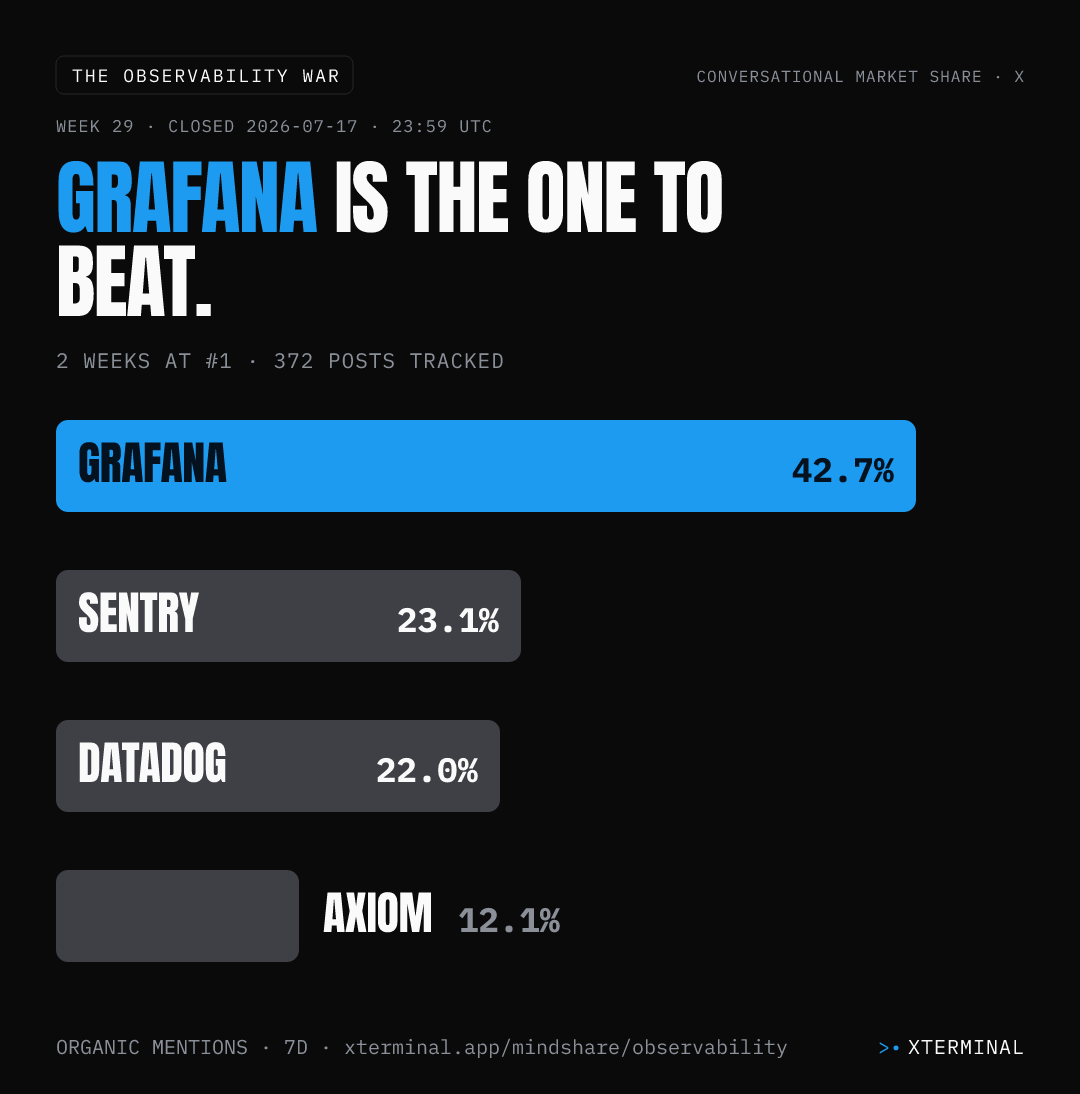The width and height of the screenshot is (1080, 1094).
Task: Click the XTERMINAL brand name
Action: coord(966,1048)
